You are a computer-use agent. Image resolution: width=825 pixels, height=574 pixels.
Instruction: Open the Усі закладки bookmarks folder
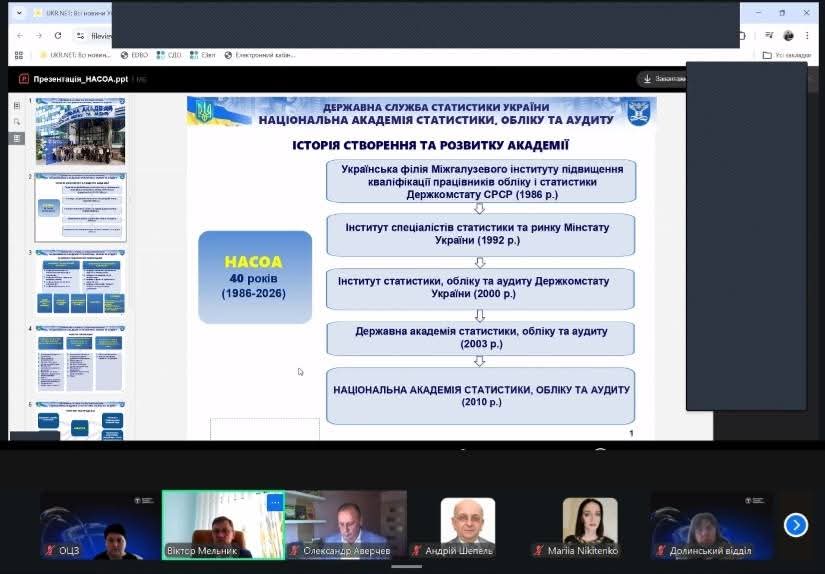pos(786,55)
